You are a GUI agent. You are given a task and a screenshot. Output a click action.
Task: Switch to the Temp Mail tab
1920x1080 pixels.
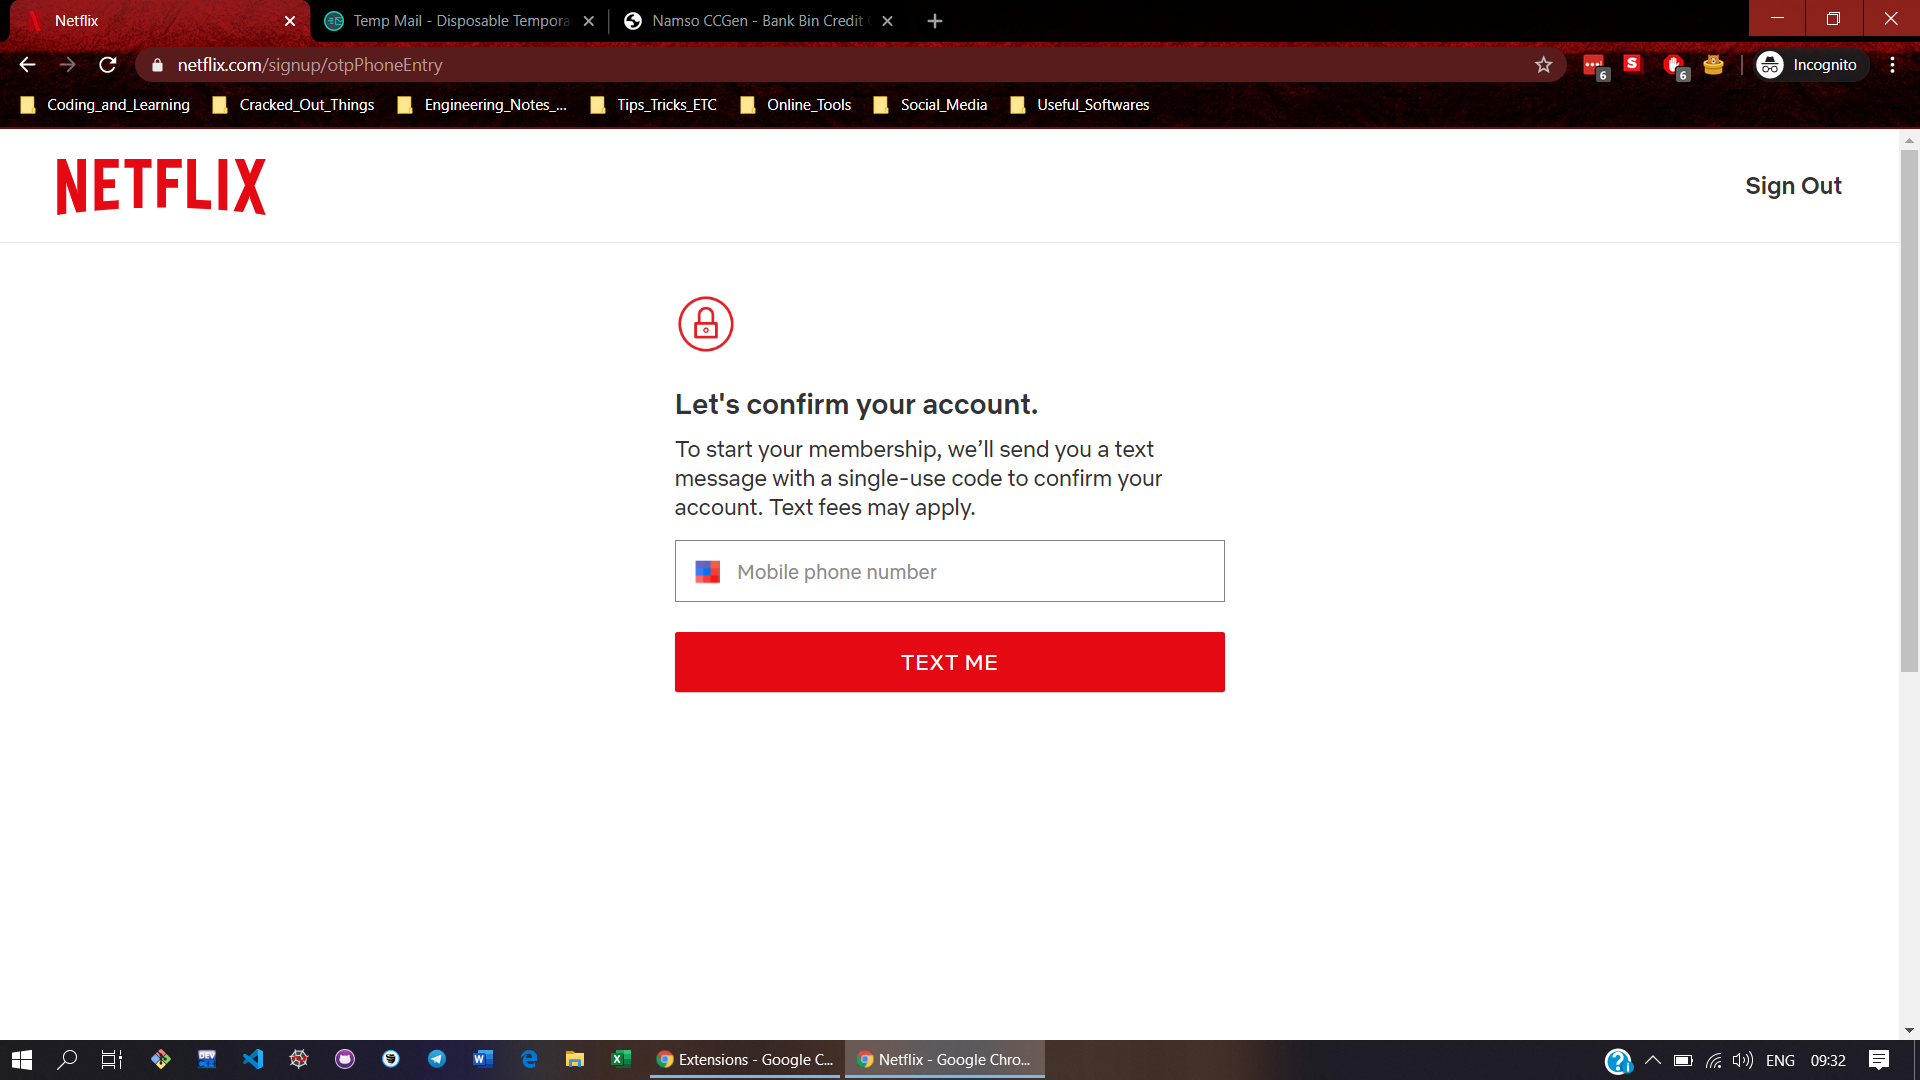[460, 21]
